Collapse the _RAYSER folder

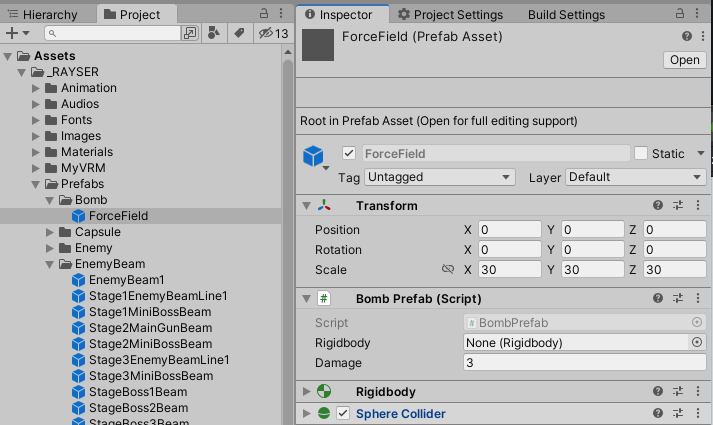(21, 72)
